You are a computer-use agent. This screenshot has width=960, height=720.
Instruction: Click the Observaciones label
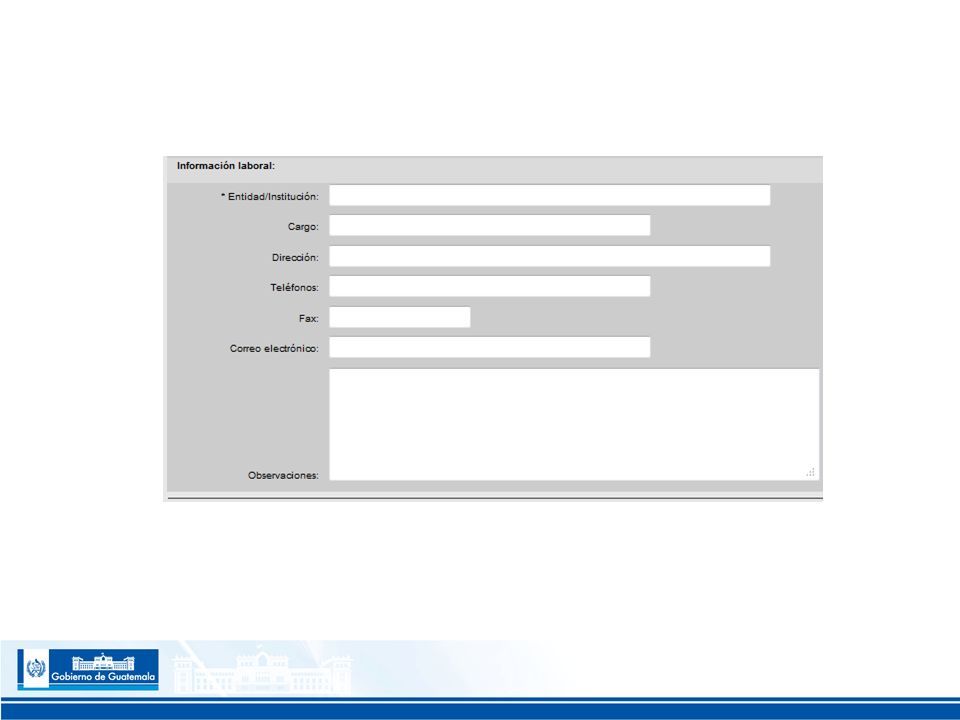coord(283,475)
